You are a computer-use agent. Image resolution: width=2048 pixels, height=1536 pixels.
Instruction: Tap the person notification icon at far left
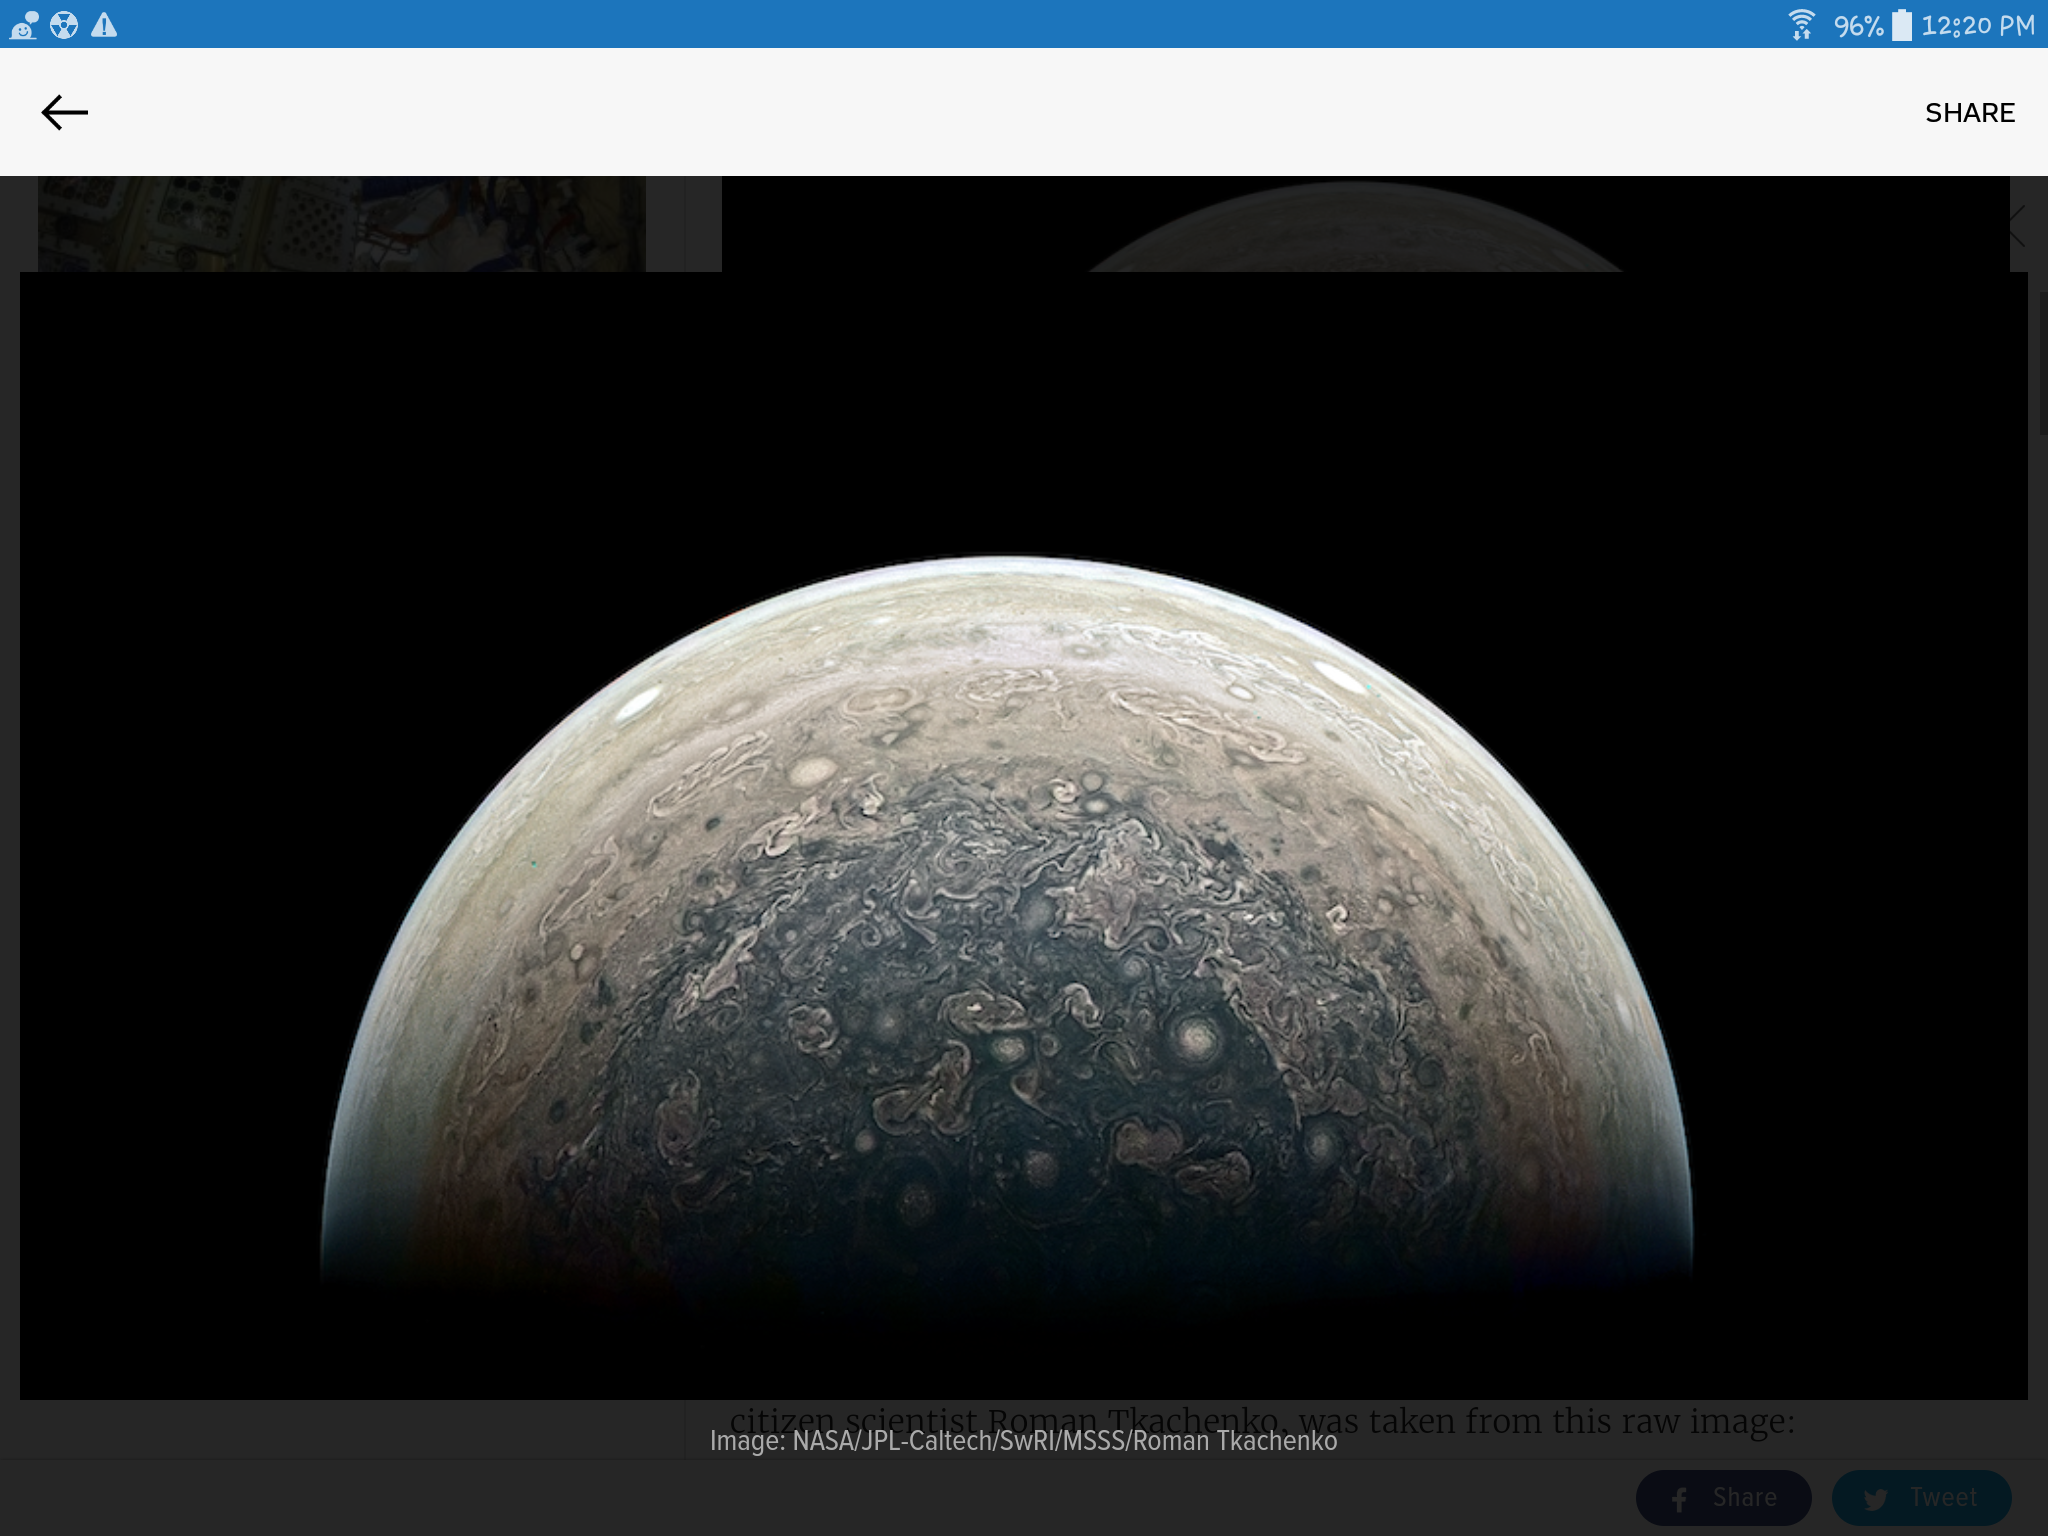pos(23,25)
